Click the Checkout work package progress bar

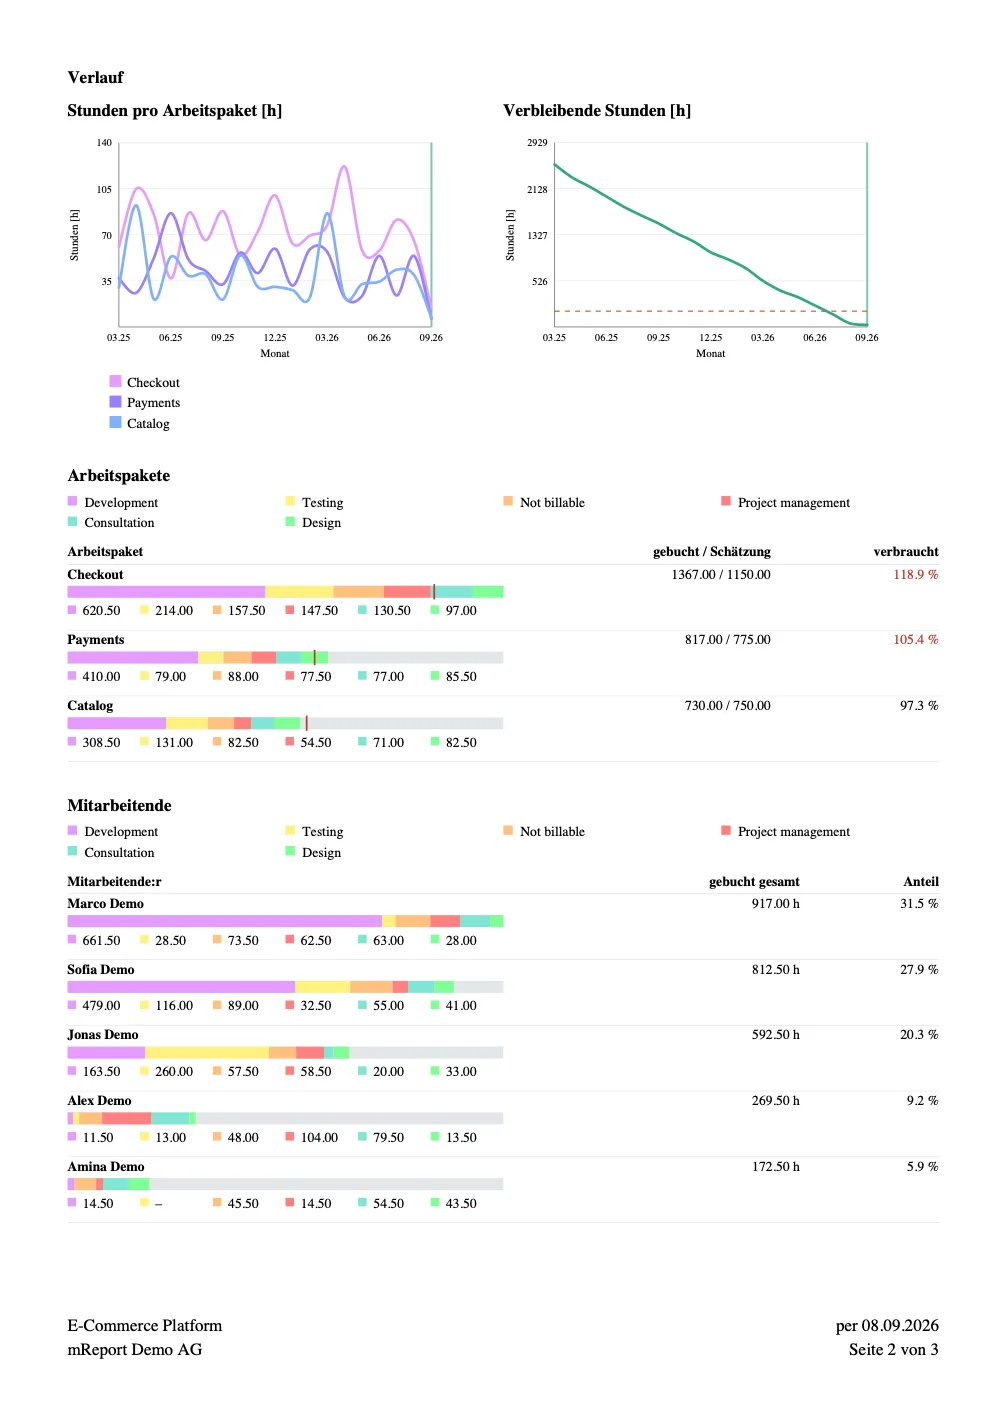coord(285,592)
